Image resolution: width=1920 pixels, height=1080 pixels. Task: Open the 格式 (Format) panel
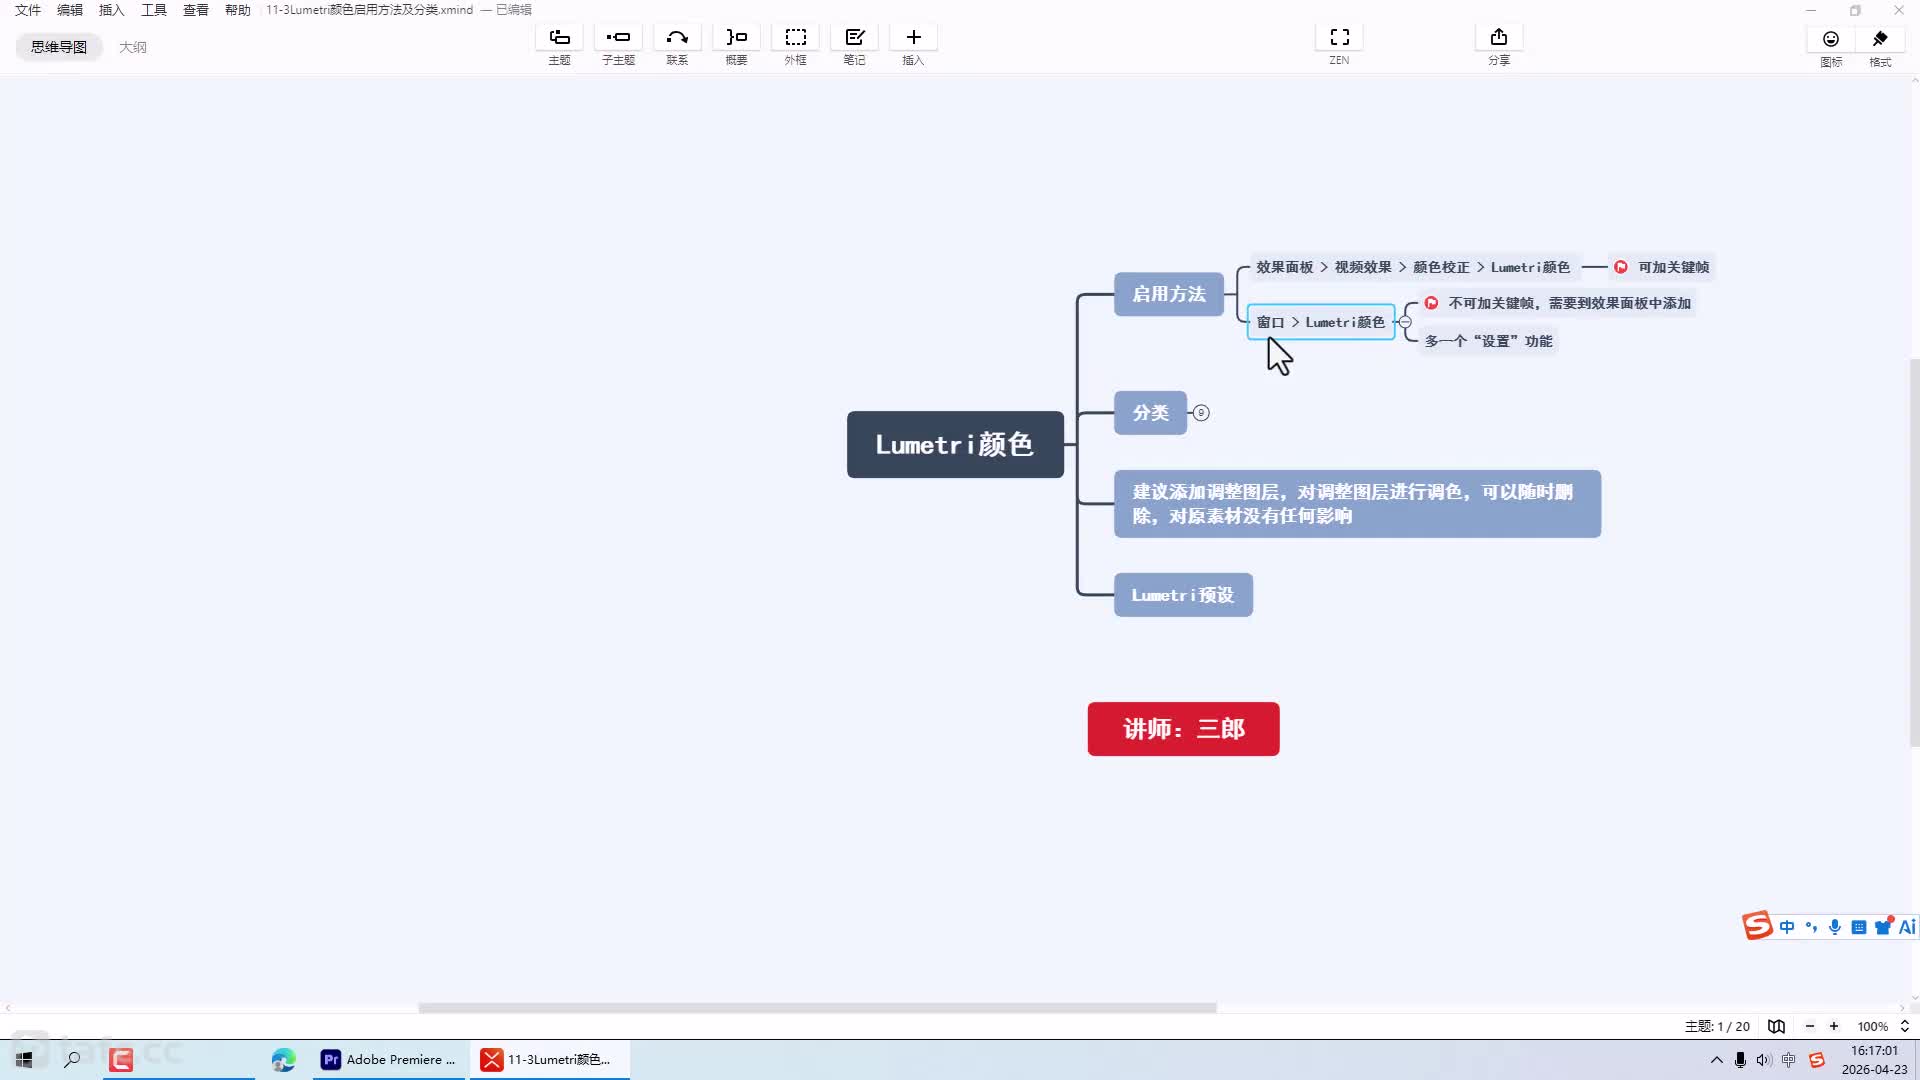pyautogui.click(x=1880, y=39)
